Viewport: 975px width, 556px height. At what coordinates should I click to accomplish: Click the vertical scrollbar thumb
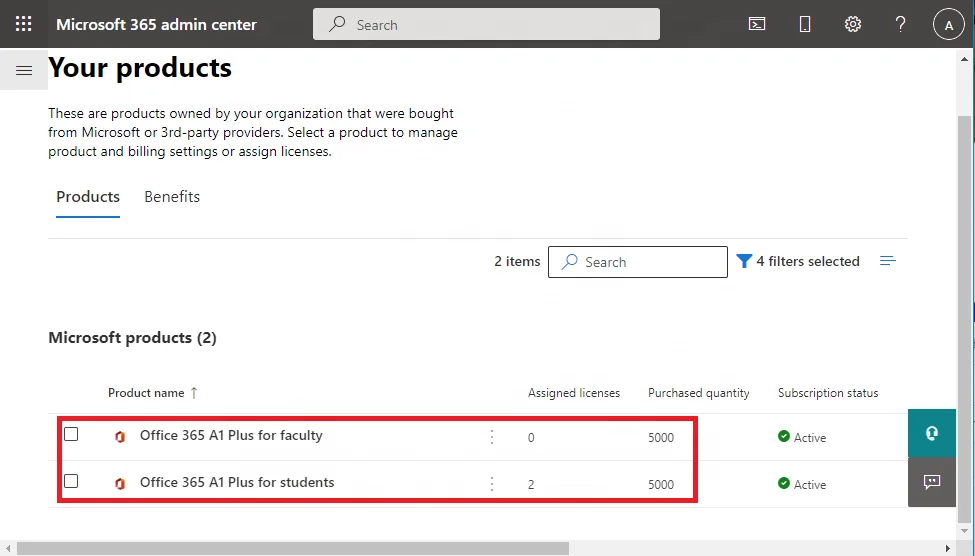tap(964, 317)
